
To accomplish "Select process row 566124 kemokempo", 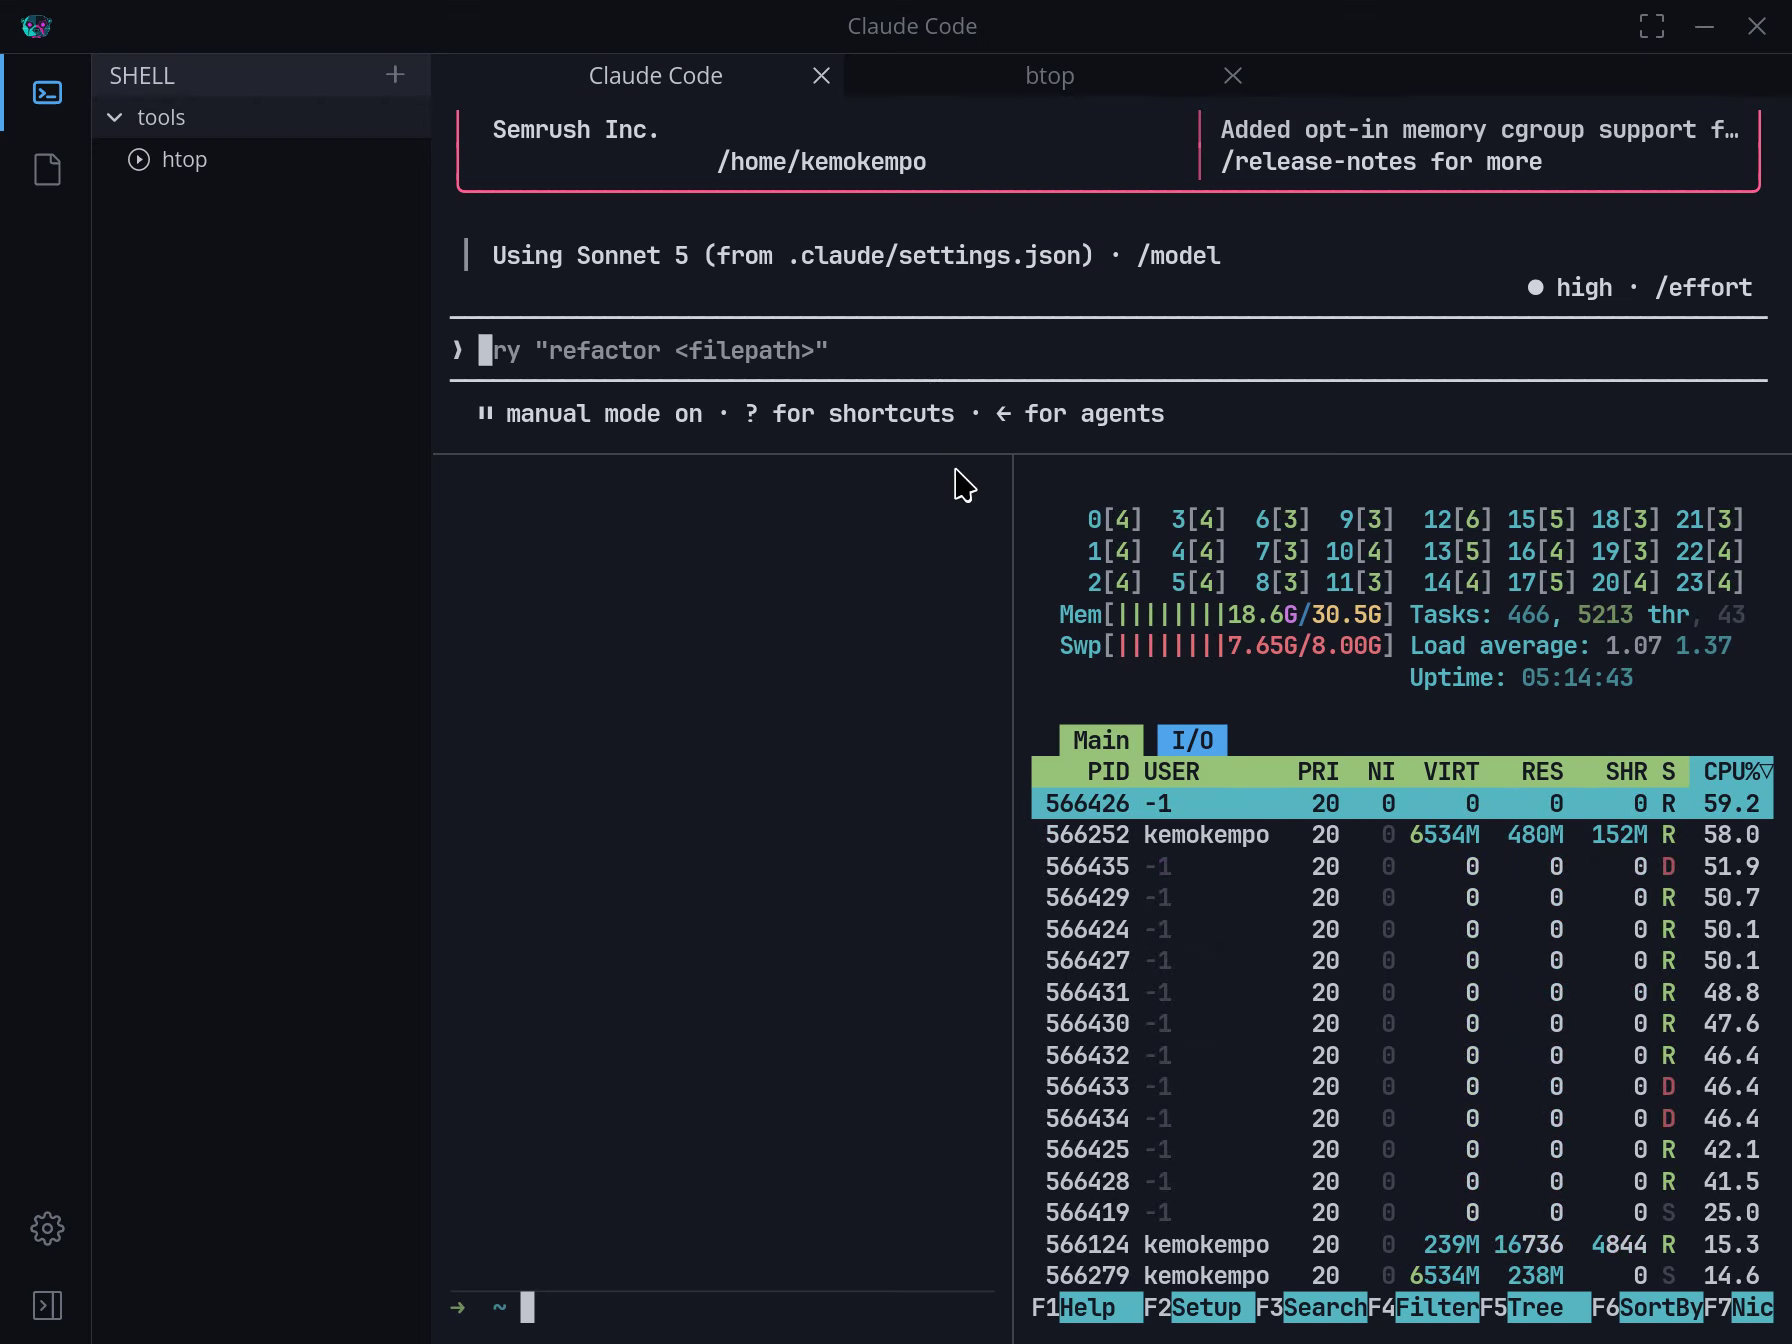I will [x=1402, y=1245].
